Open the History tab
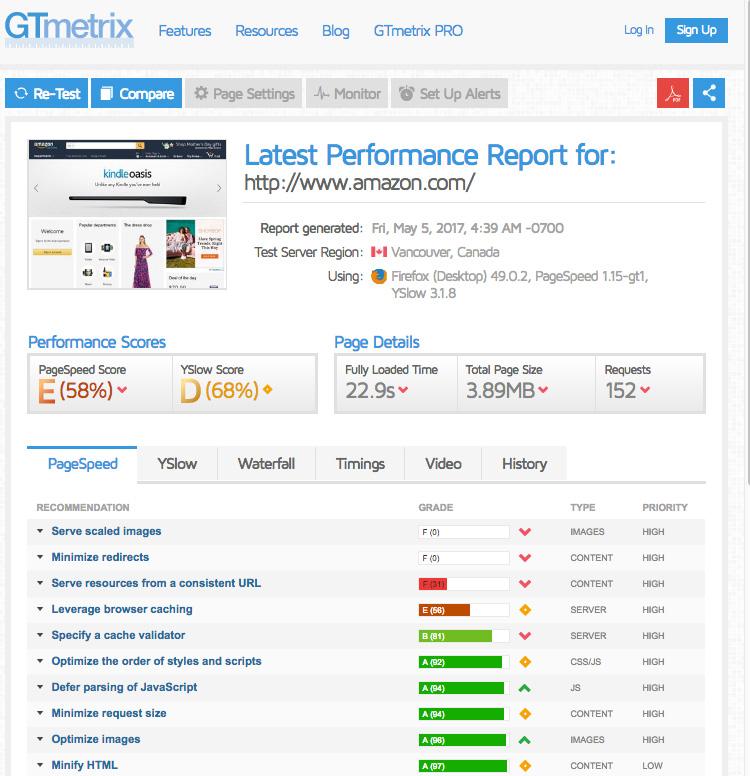 pyautogui.click(x=524, y=464)
